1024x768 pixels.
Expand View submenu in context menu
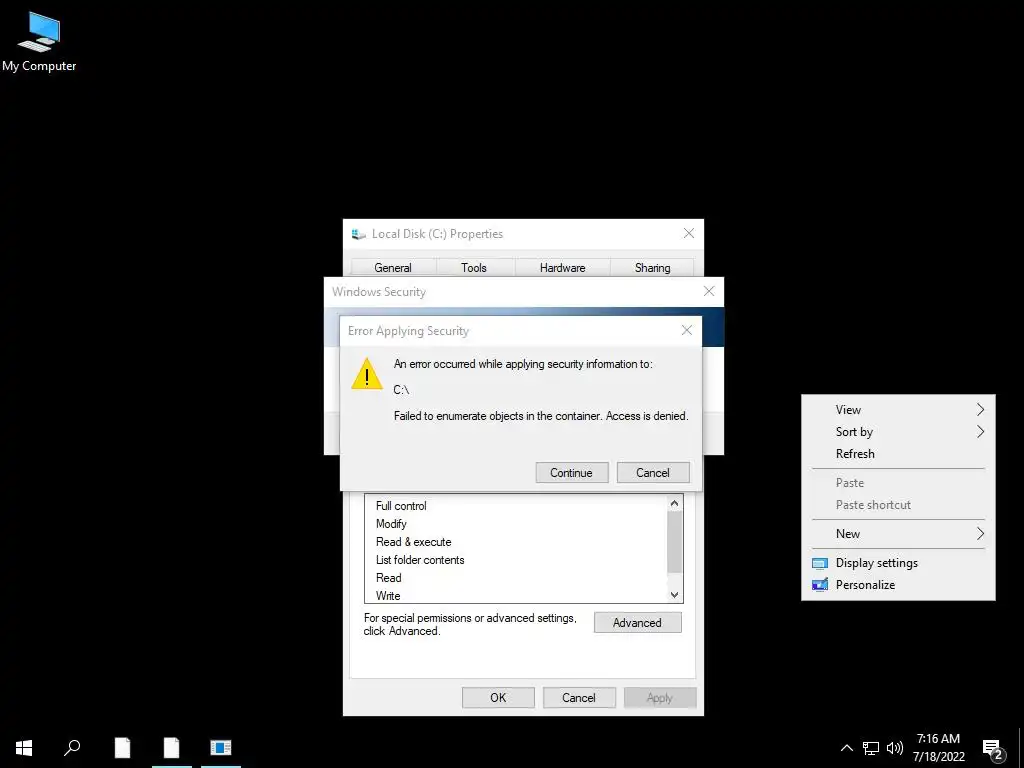[898, 409]
